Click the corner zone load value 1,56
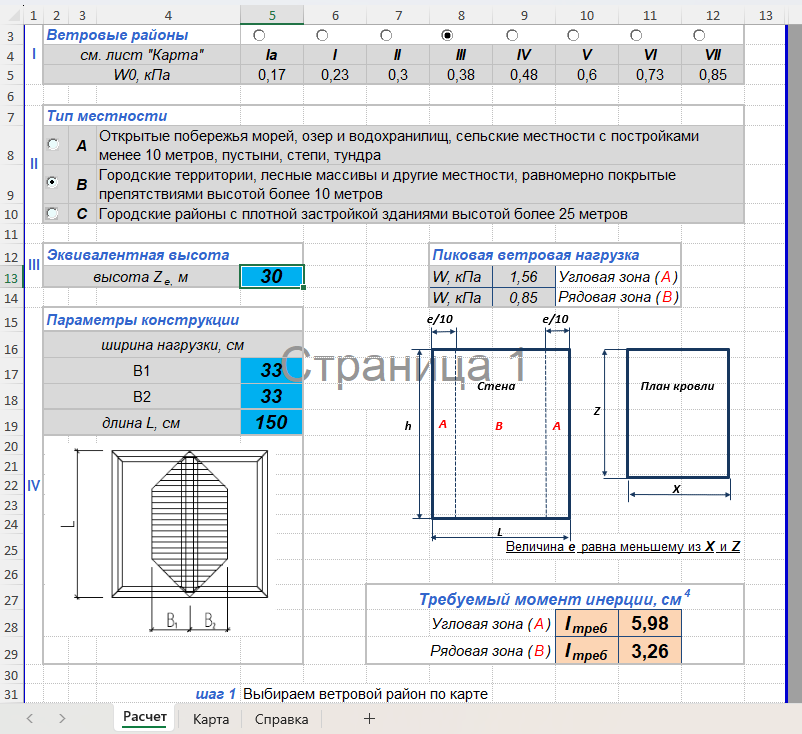 click(x=524, y=277)
